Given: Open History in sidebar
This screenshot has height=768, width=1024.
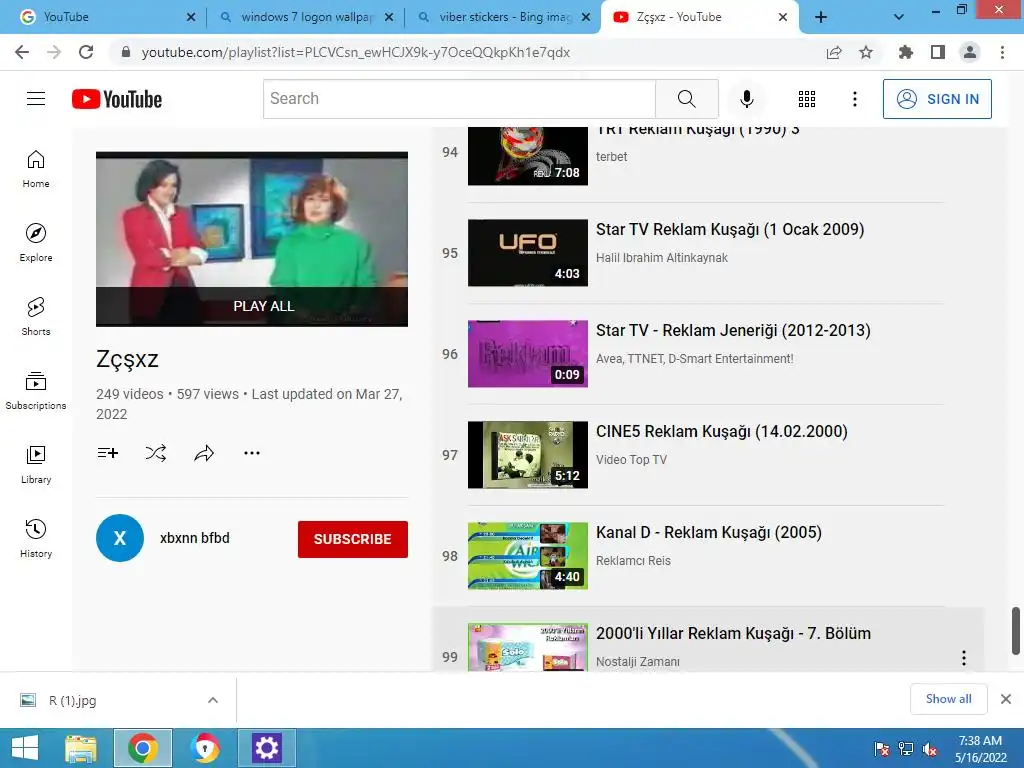Looking at the screenshot, I should point(36,538).
